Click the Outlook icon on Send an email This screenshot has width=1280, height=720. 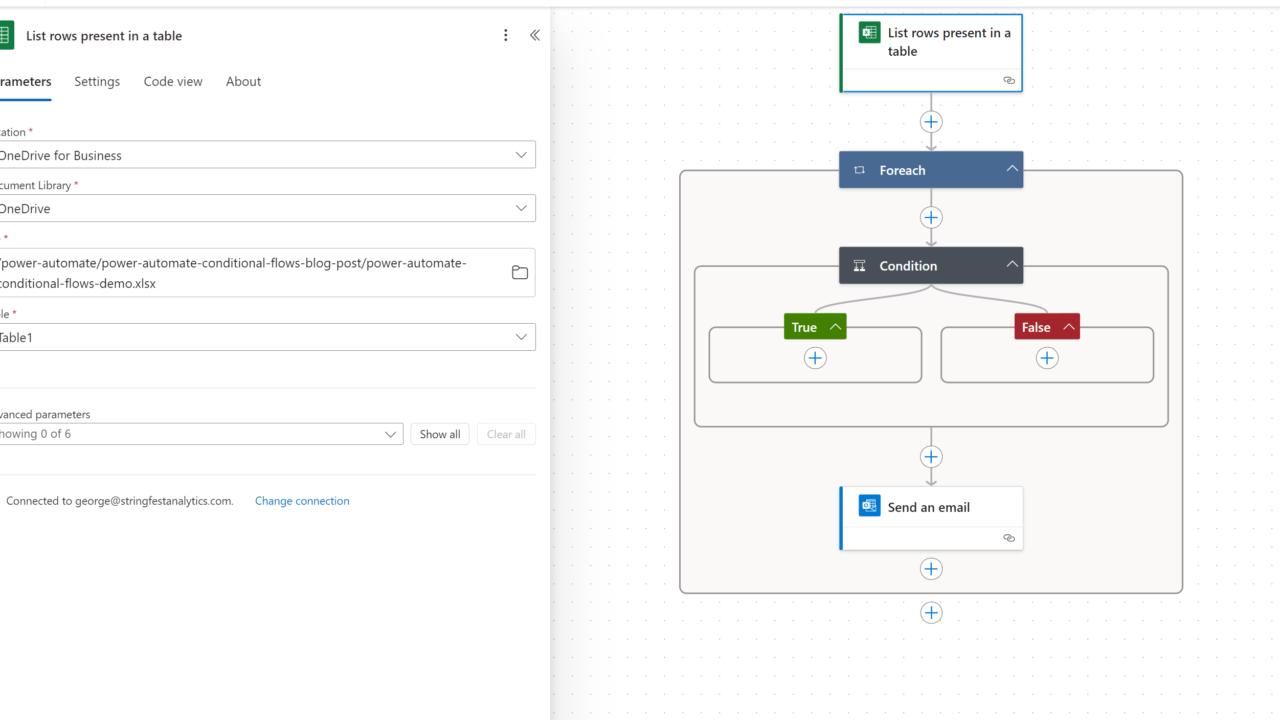tap(869, 506)
